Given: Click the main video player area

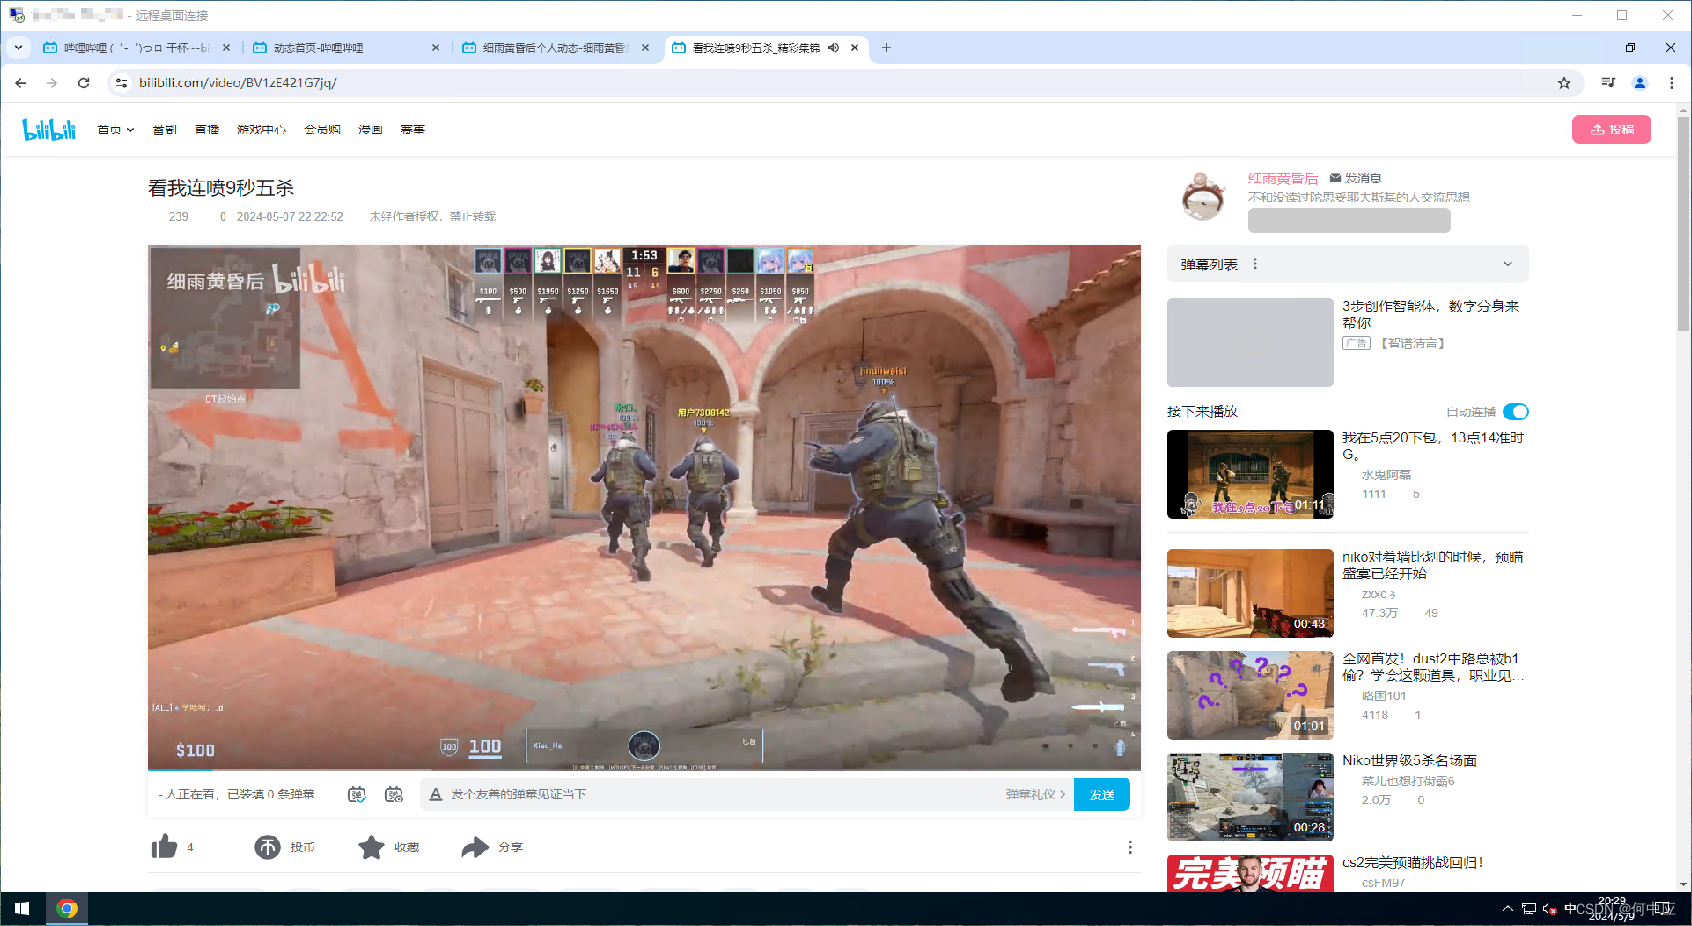Looking at the screenshot, I should (x=644, y=507).
